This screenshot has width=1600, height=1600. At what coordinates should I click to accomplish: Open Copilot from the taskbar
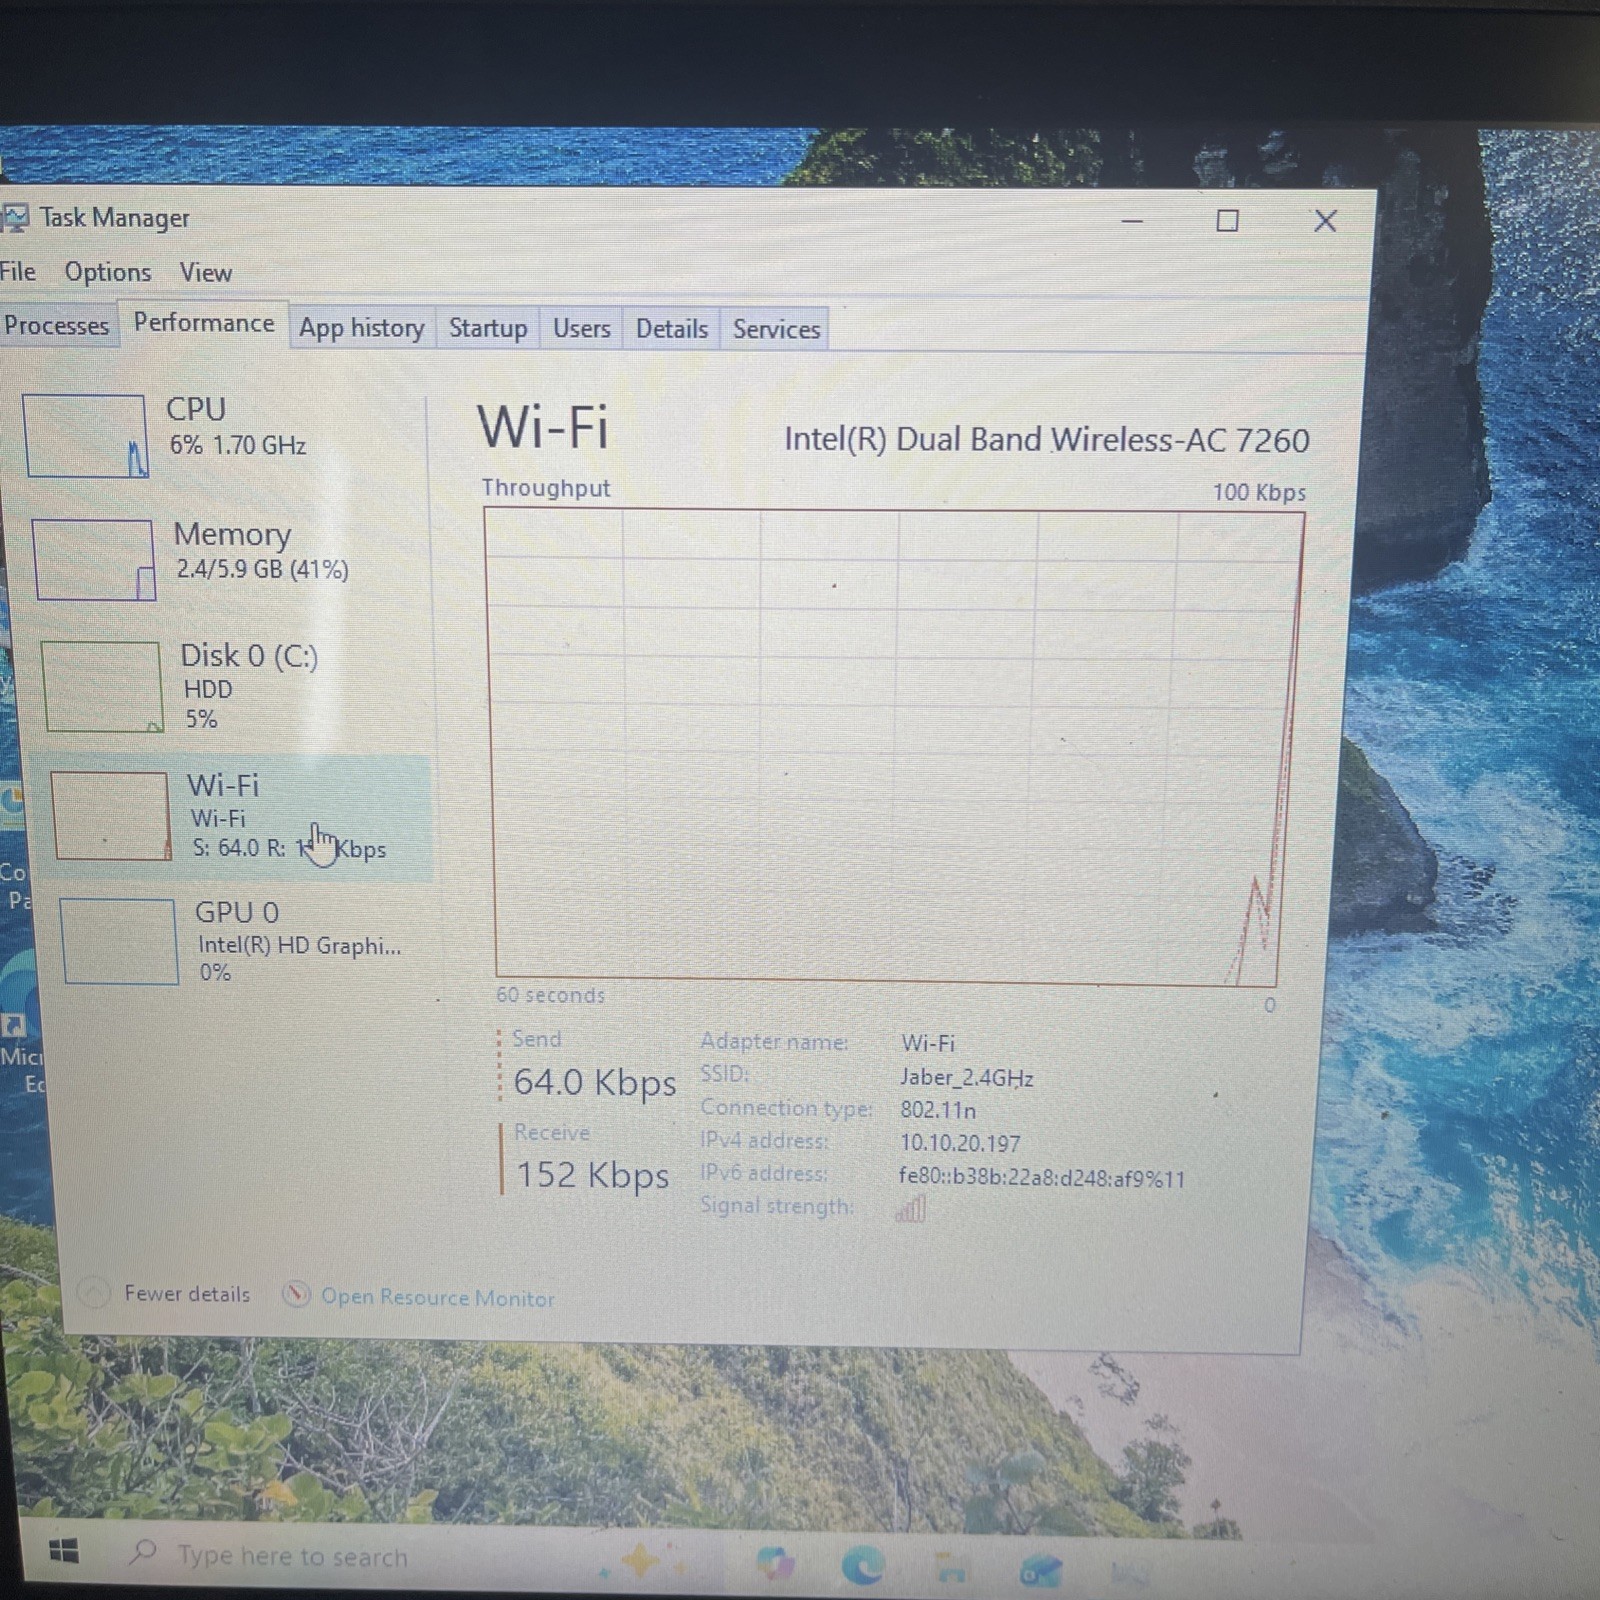click(775, 1563)
